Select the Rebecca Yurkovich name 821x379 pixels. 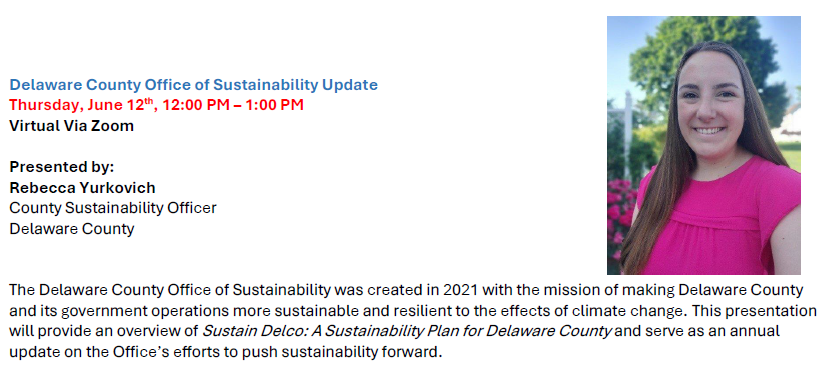(x=82, y=187)
